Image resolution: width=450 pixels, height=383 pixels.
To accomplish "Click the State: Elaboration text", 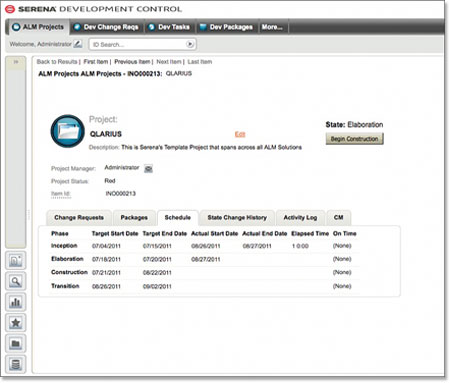I will 354,125.
